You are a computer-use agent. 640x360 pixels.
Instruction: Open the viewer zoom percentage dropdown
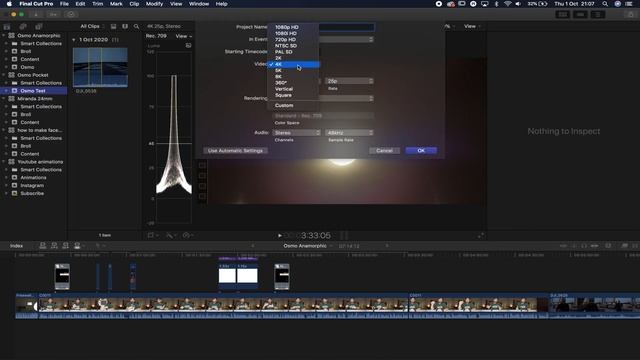point(449,26)
